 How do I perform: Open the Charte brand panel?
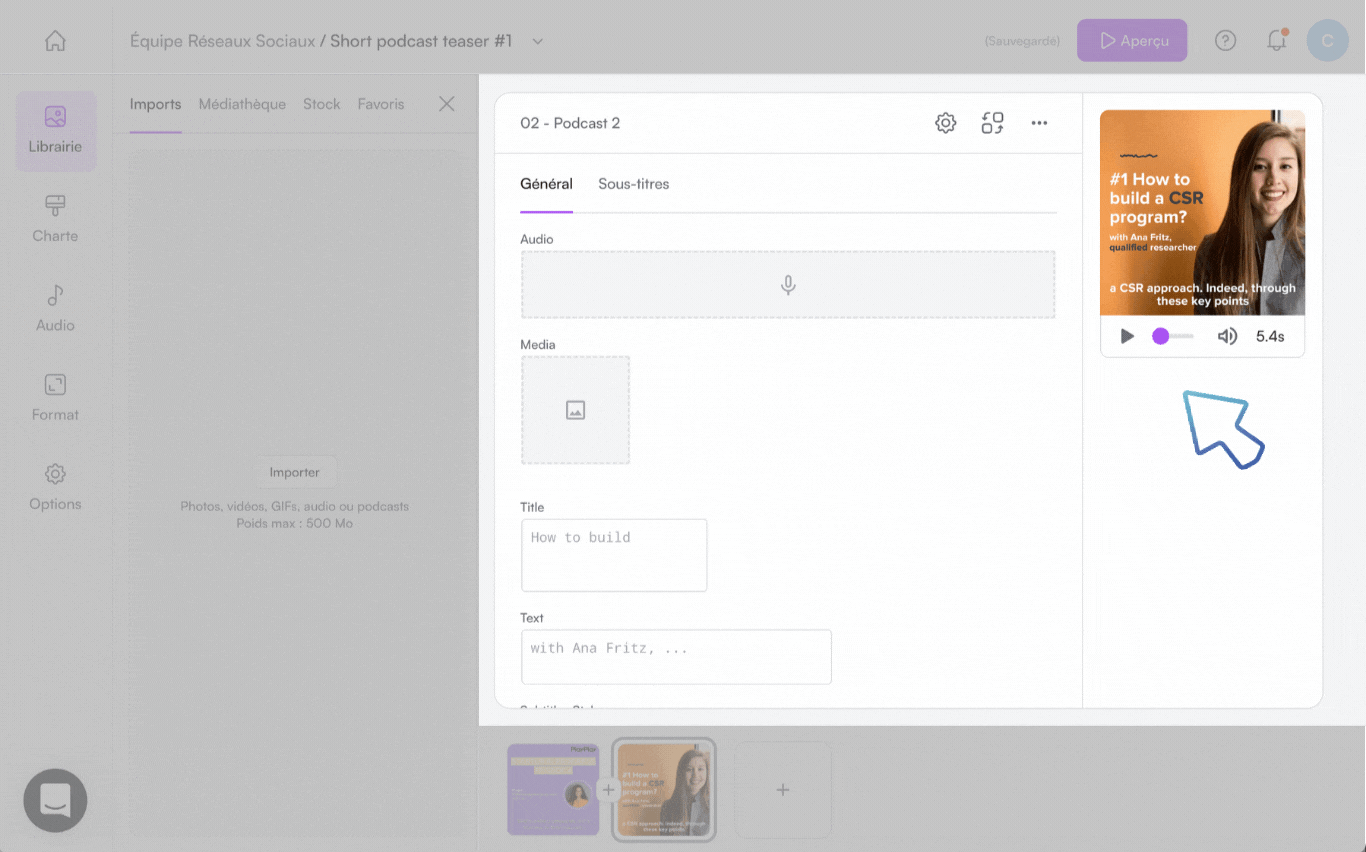click(x=55, y=220)
